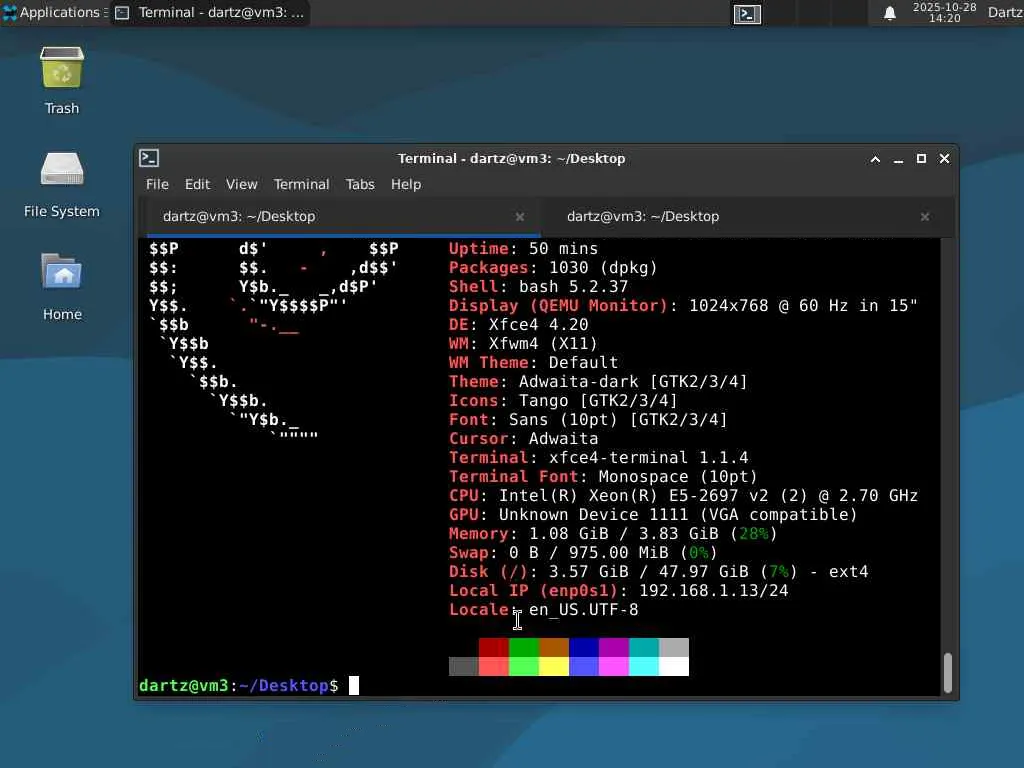Click the "WM Theme: Default" line
This screenshot has height=768, width=1024.
pyautogui.click(x=533, y=362)
